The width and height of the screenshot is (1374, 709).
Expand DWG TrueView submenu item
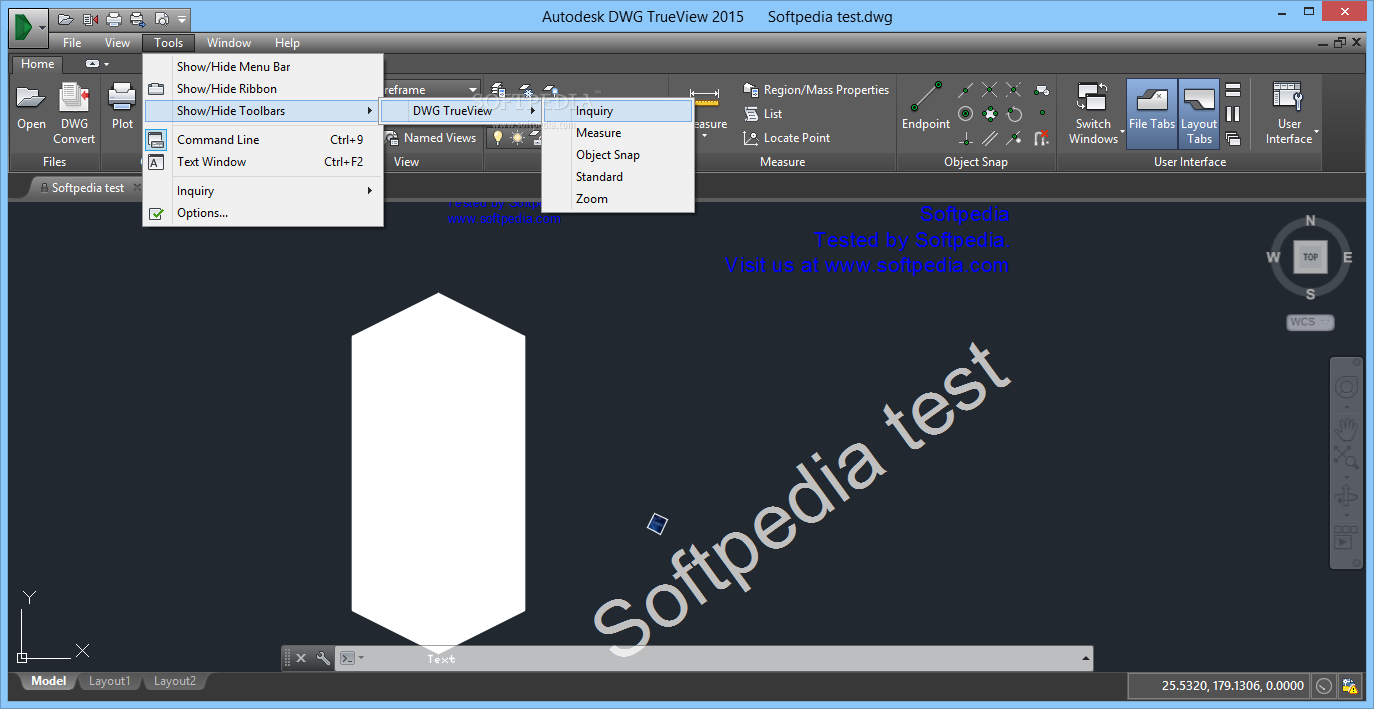461,111
